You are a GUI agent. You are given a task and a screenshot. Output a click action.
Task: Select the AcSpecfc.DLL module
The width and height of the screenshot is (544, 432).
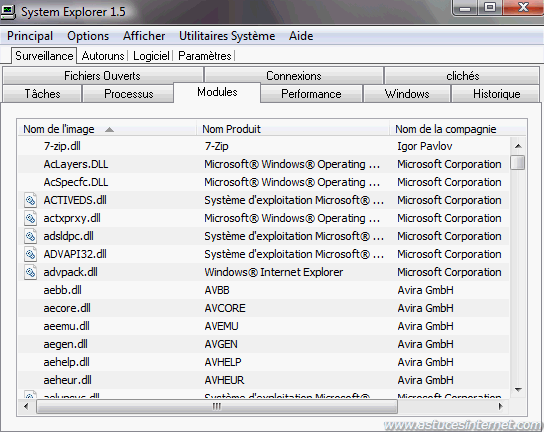click(x=76, y=183)
